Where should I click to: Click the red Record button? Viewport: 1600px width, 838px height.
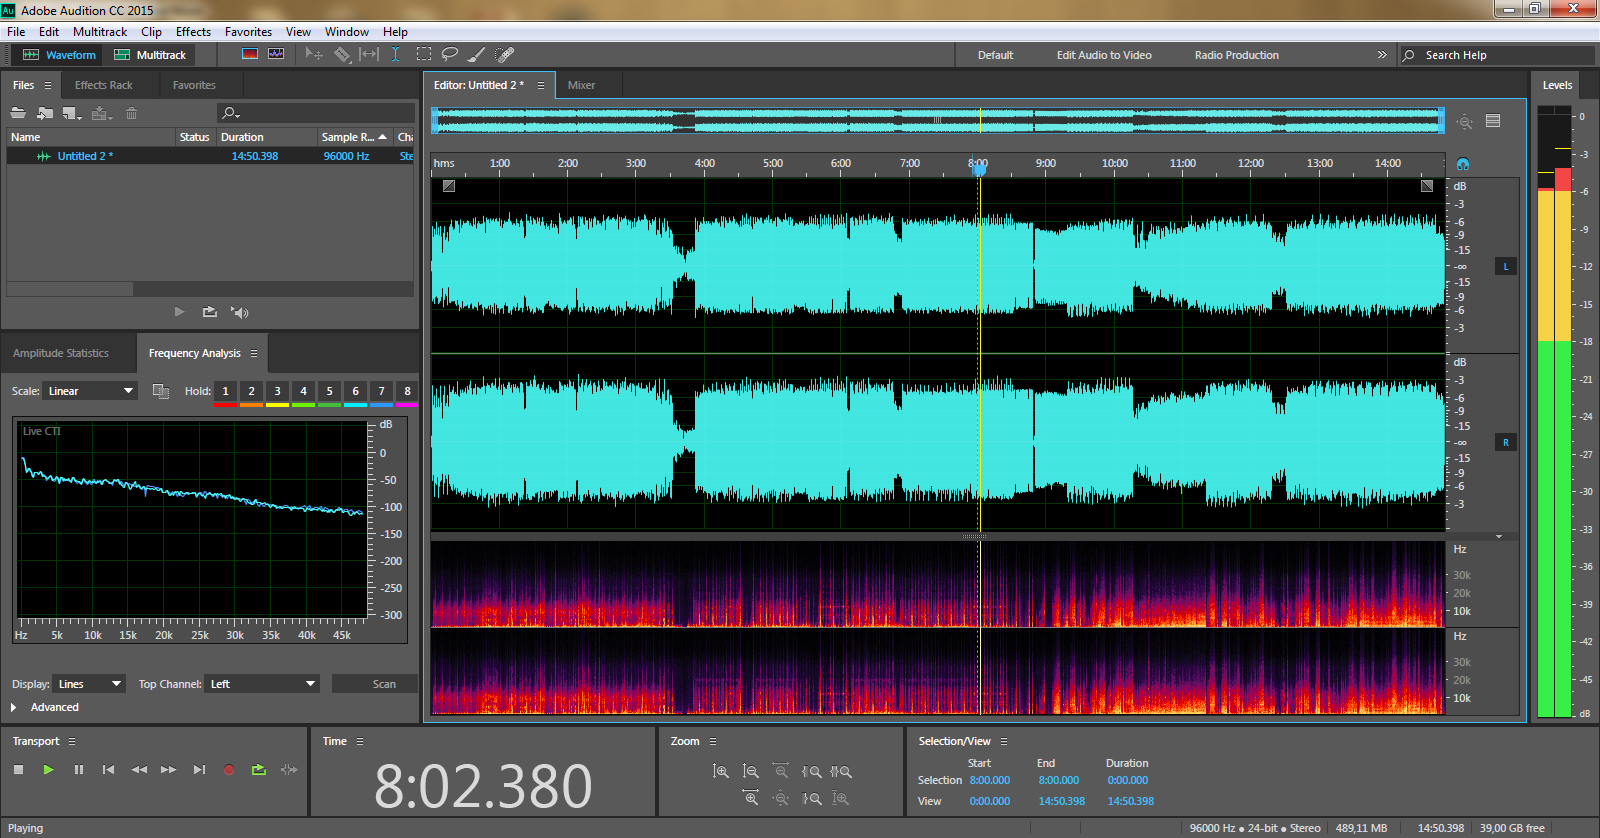pos(229,769)
